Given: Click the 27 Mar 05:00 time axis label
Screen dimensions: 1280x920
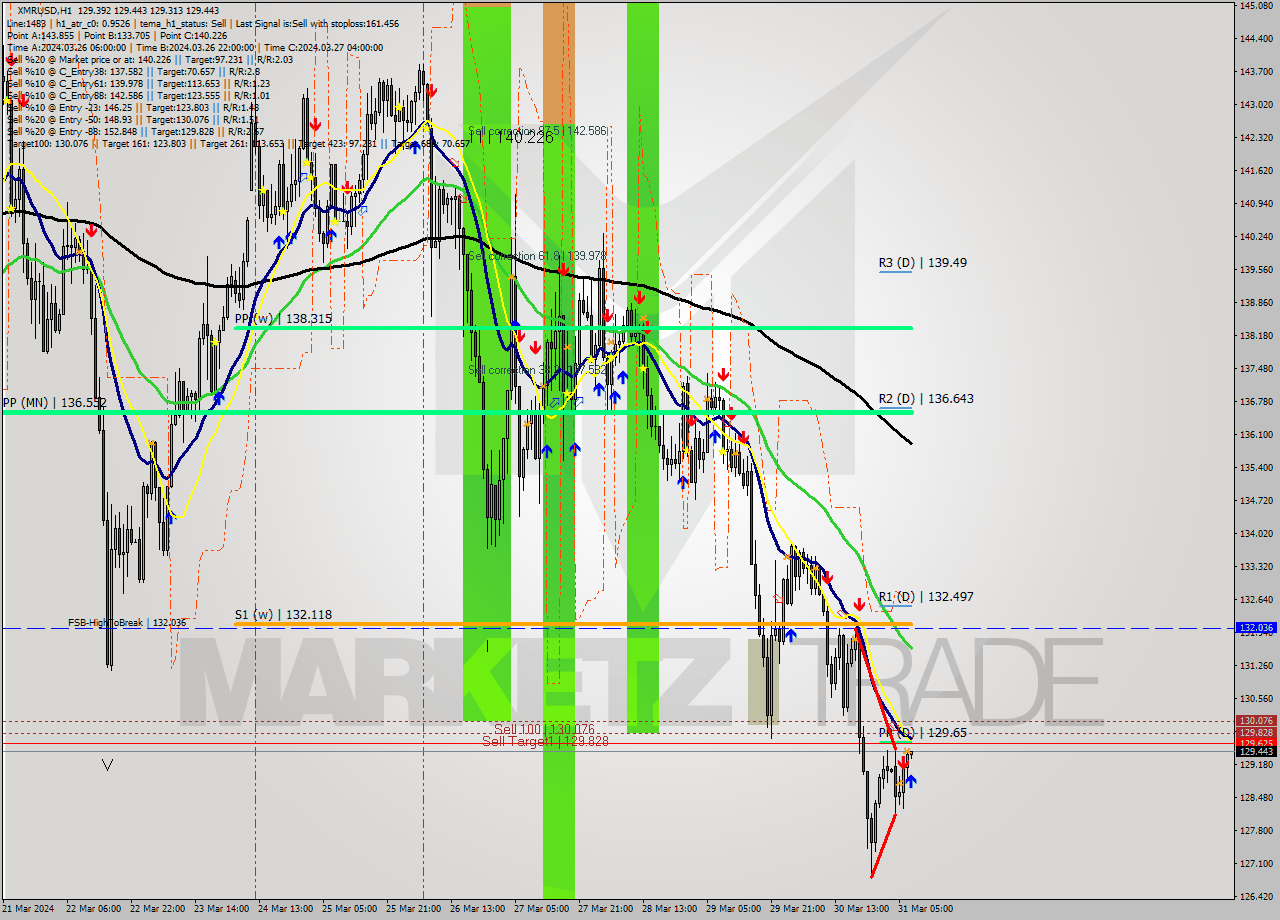Looking at the screenshot, I should tap(541, 909).
